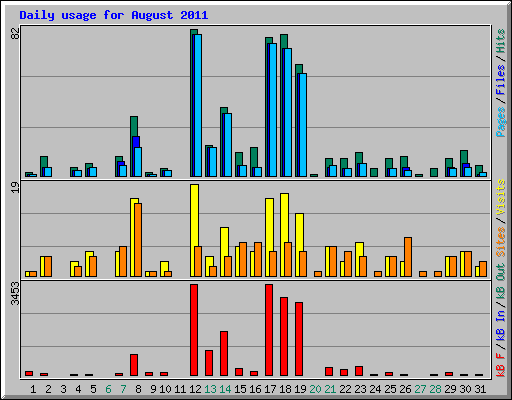Click the 'Hits' legend label

coord(501,41)
